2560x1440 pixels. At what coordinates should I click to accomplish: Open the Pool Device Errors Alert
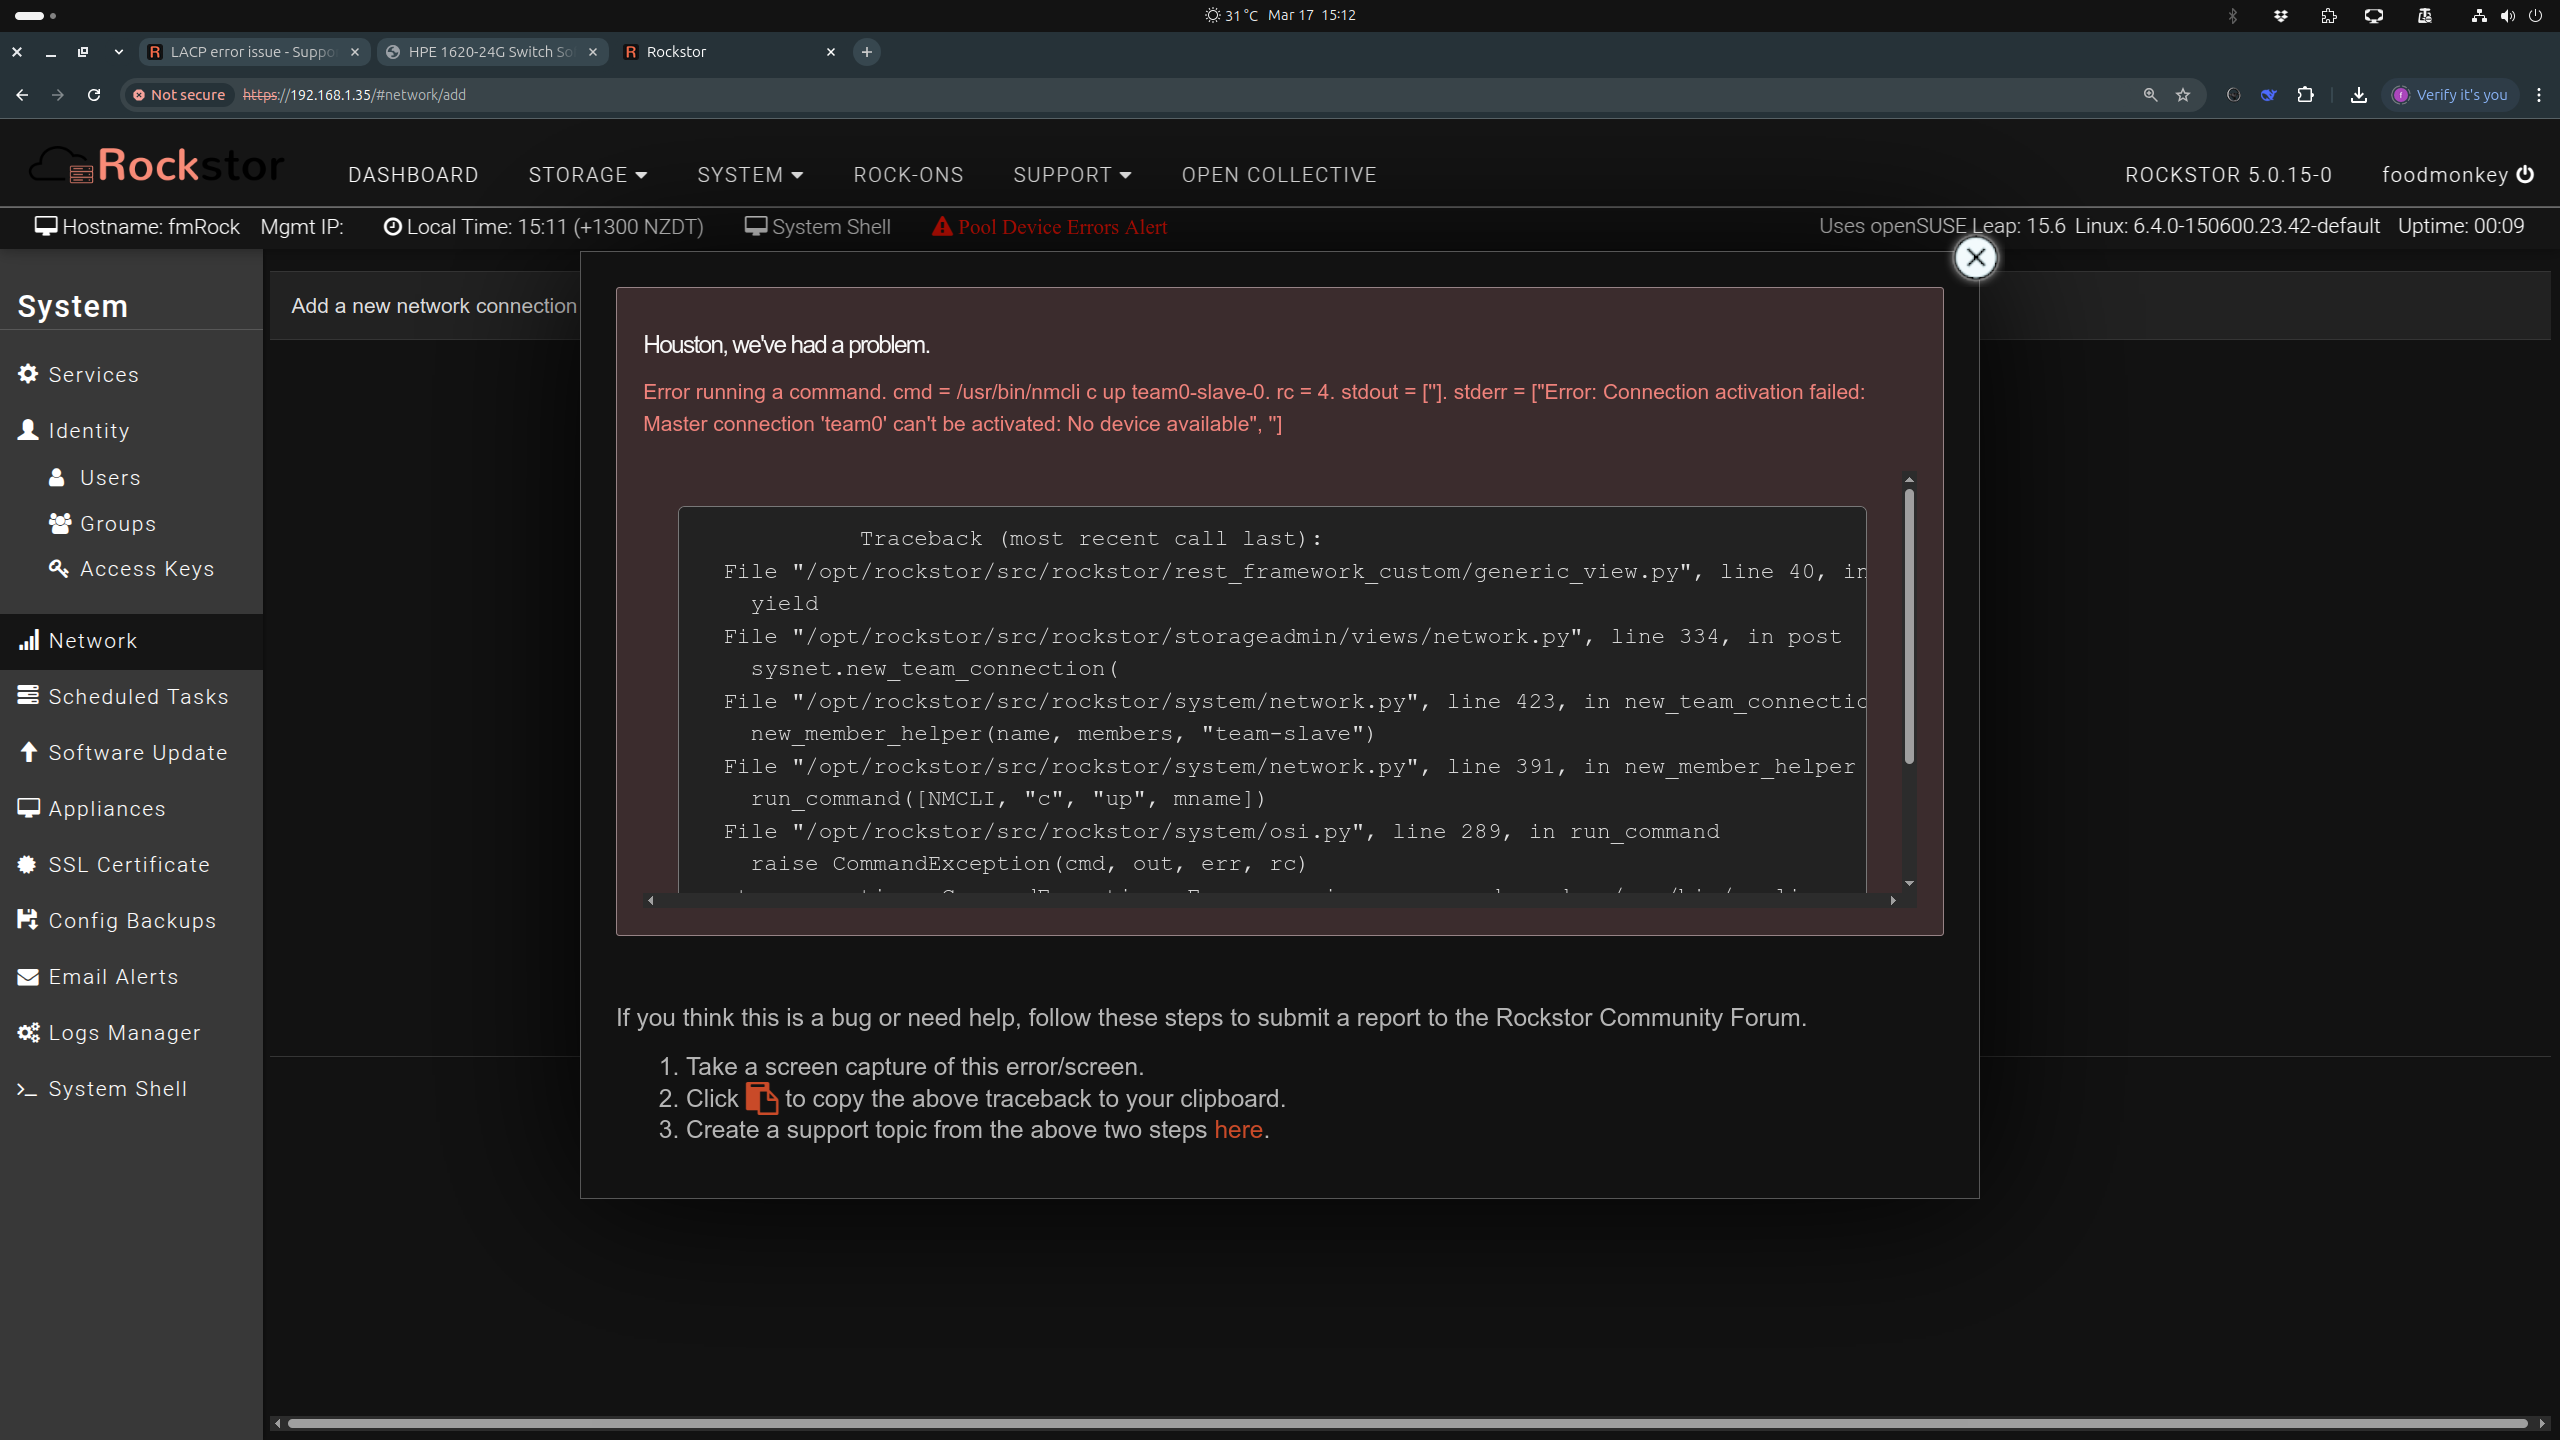pyautogui.click(x=1050, y=227)
